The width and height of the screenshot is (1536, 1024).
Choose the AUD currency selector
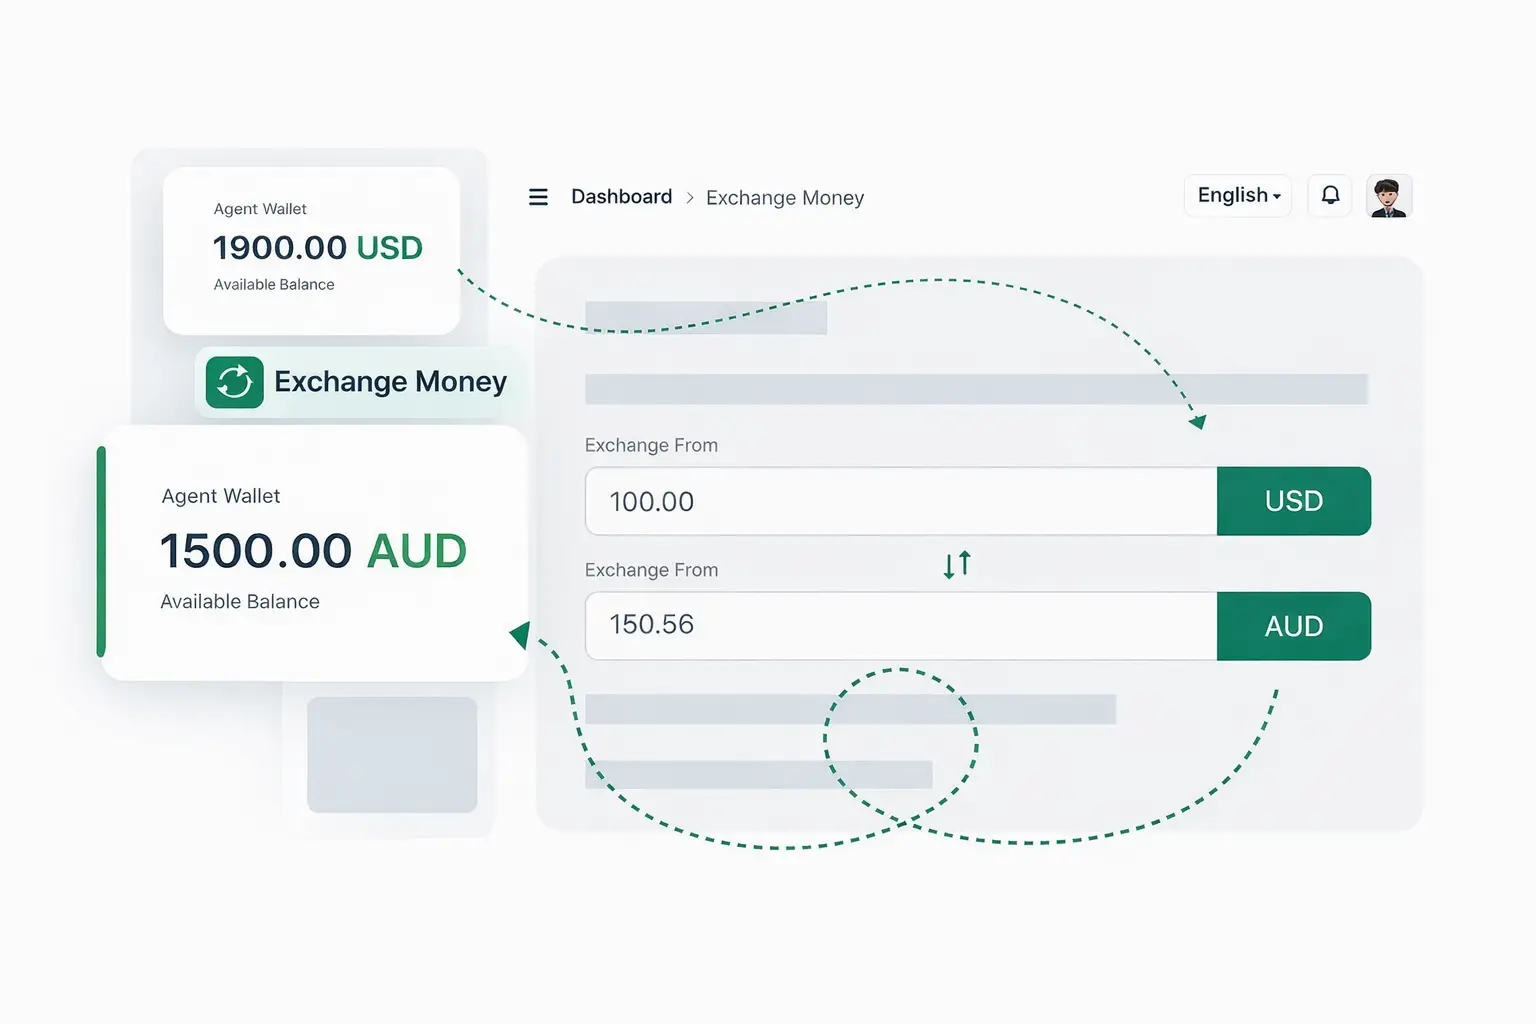click(1293, 626)
